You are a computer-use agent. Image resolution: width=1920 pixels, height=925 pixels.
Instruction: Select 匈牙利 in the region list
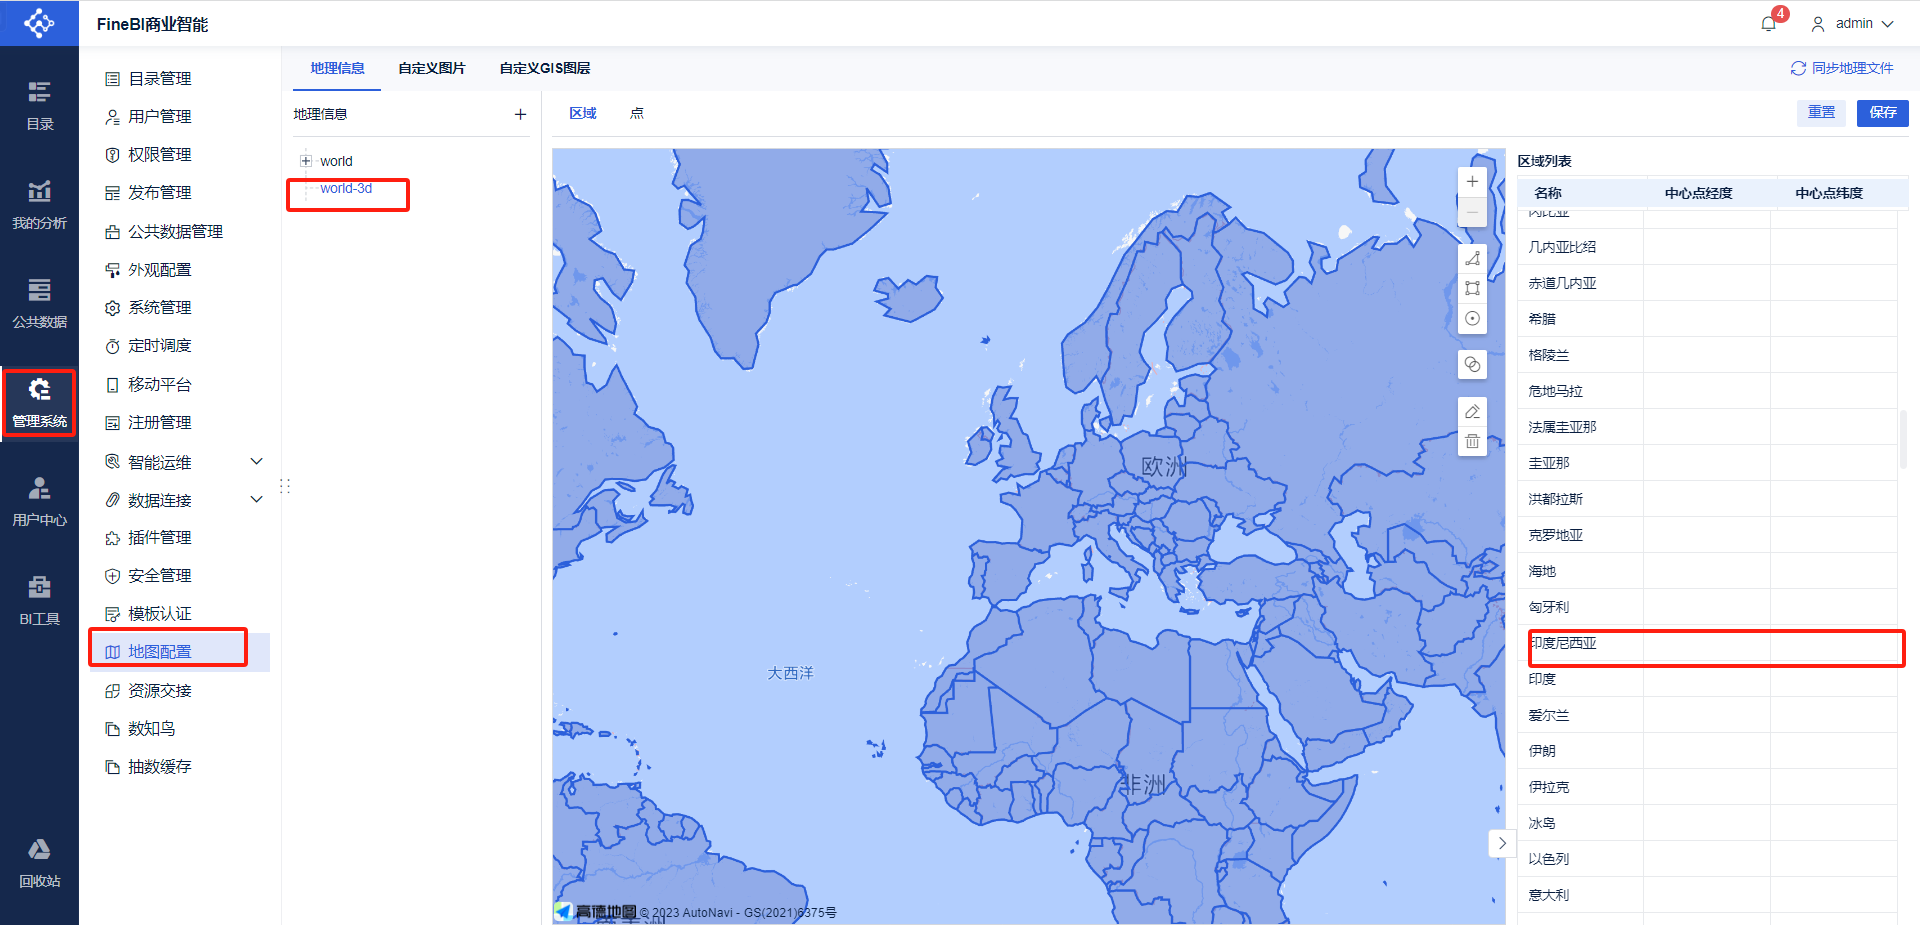pyautogui.click(x=1548, y=607)
